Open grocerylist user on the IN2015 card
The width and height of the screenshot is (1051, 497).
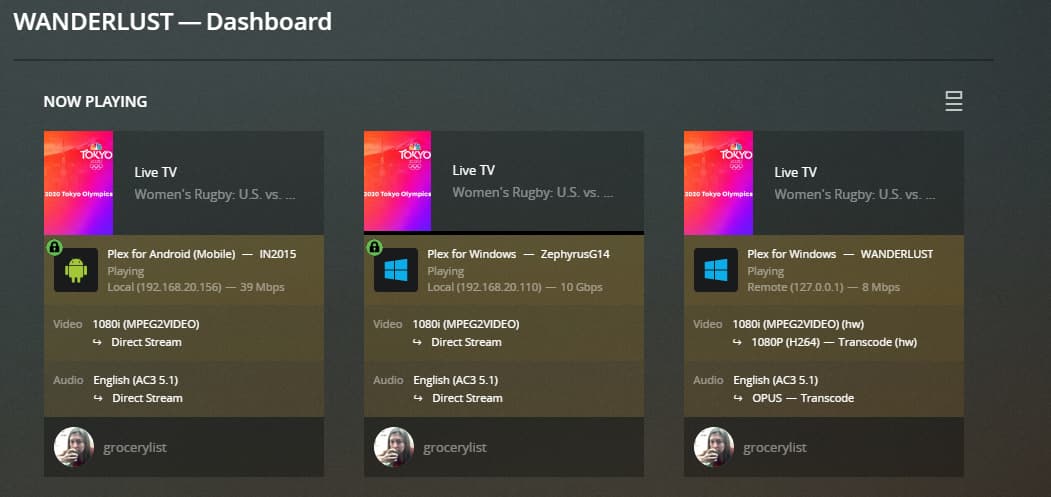point(135,448)
